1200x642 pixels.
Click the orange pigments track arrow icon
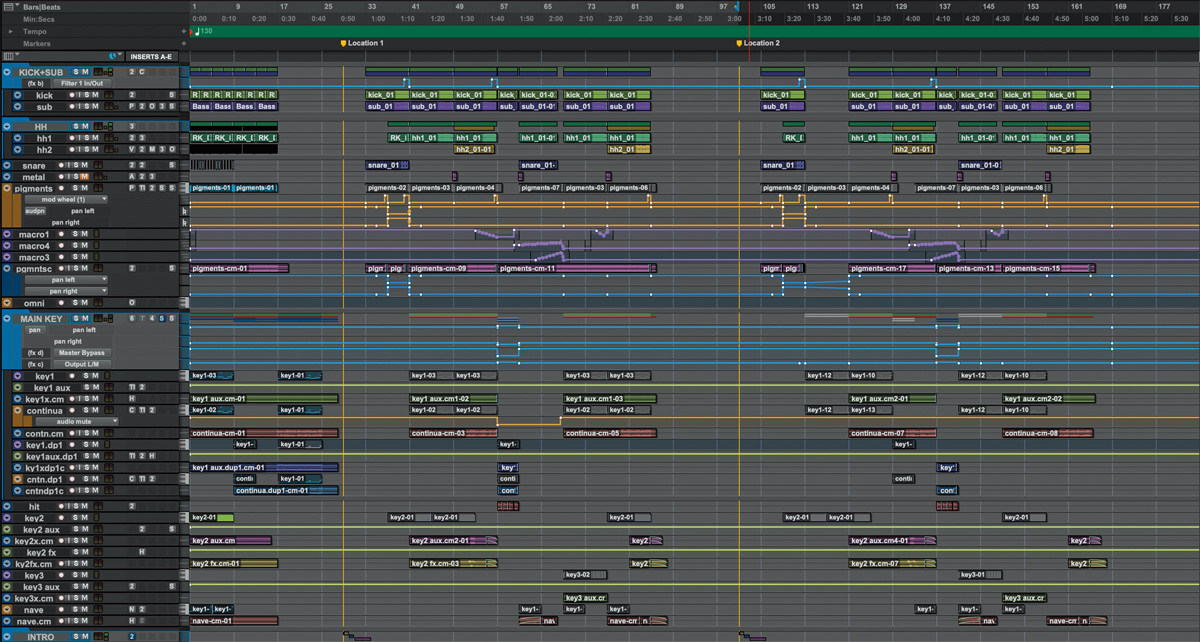(7, 188)
